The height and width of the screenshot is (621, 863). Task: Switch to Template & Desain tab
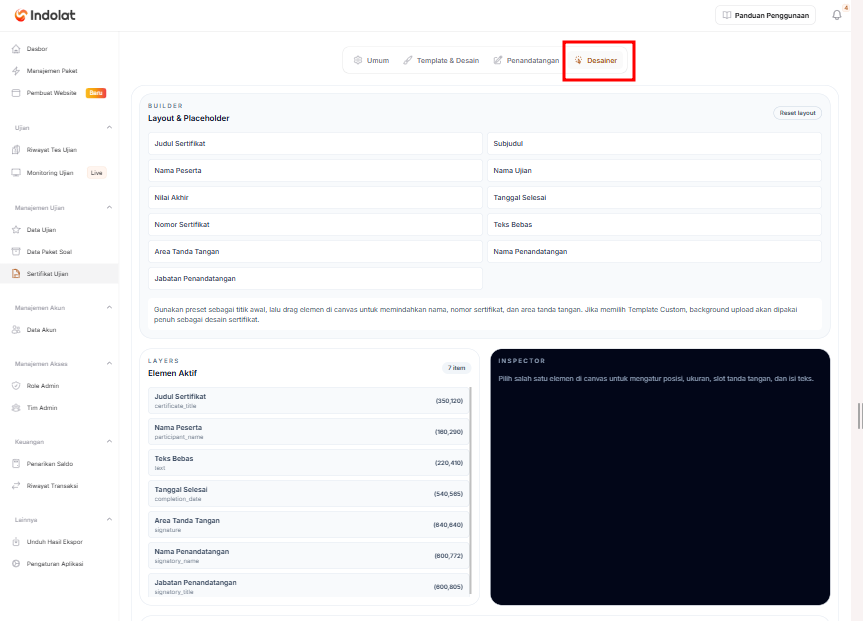(441, 61)
